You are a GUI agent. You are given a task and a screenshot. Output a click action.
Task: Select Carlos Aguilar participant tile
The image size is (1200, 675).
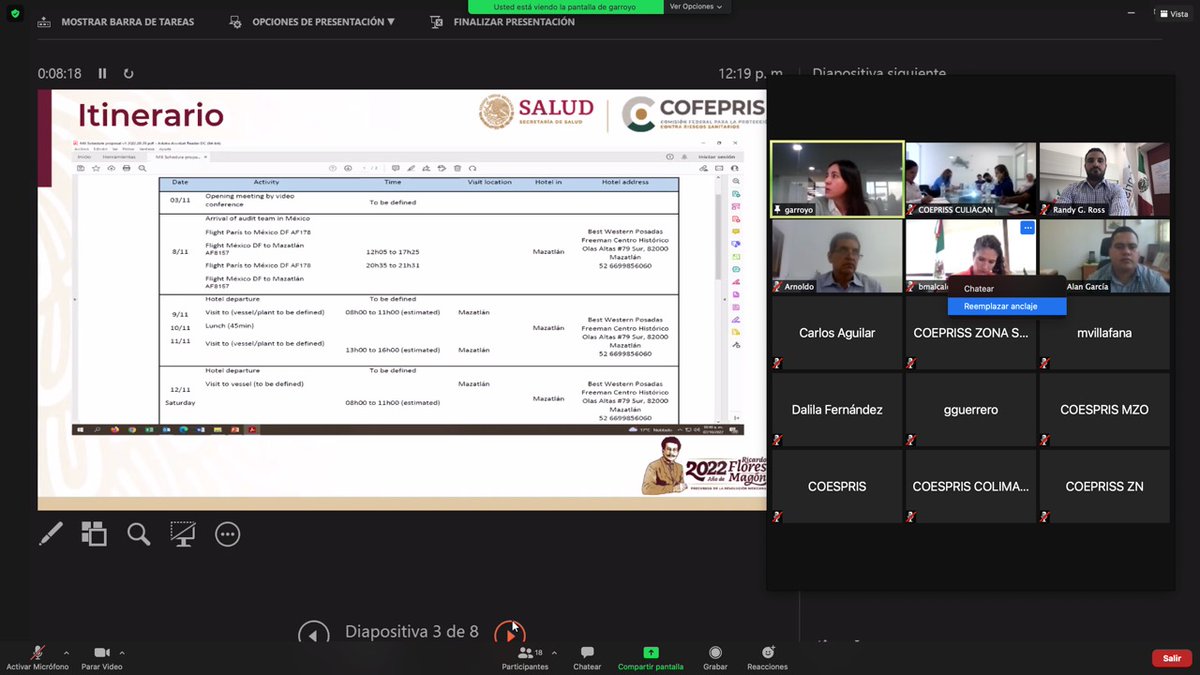pyautogui.click(x=837, y=333)
